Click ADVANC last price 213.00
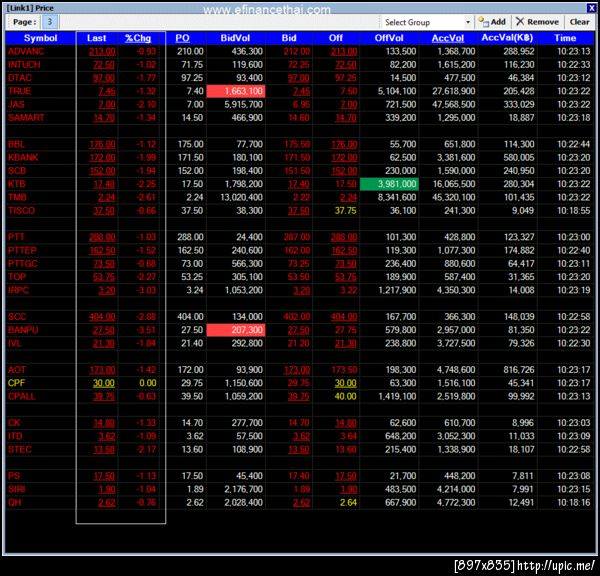This screenshot has height=576, width=600. 102,51
